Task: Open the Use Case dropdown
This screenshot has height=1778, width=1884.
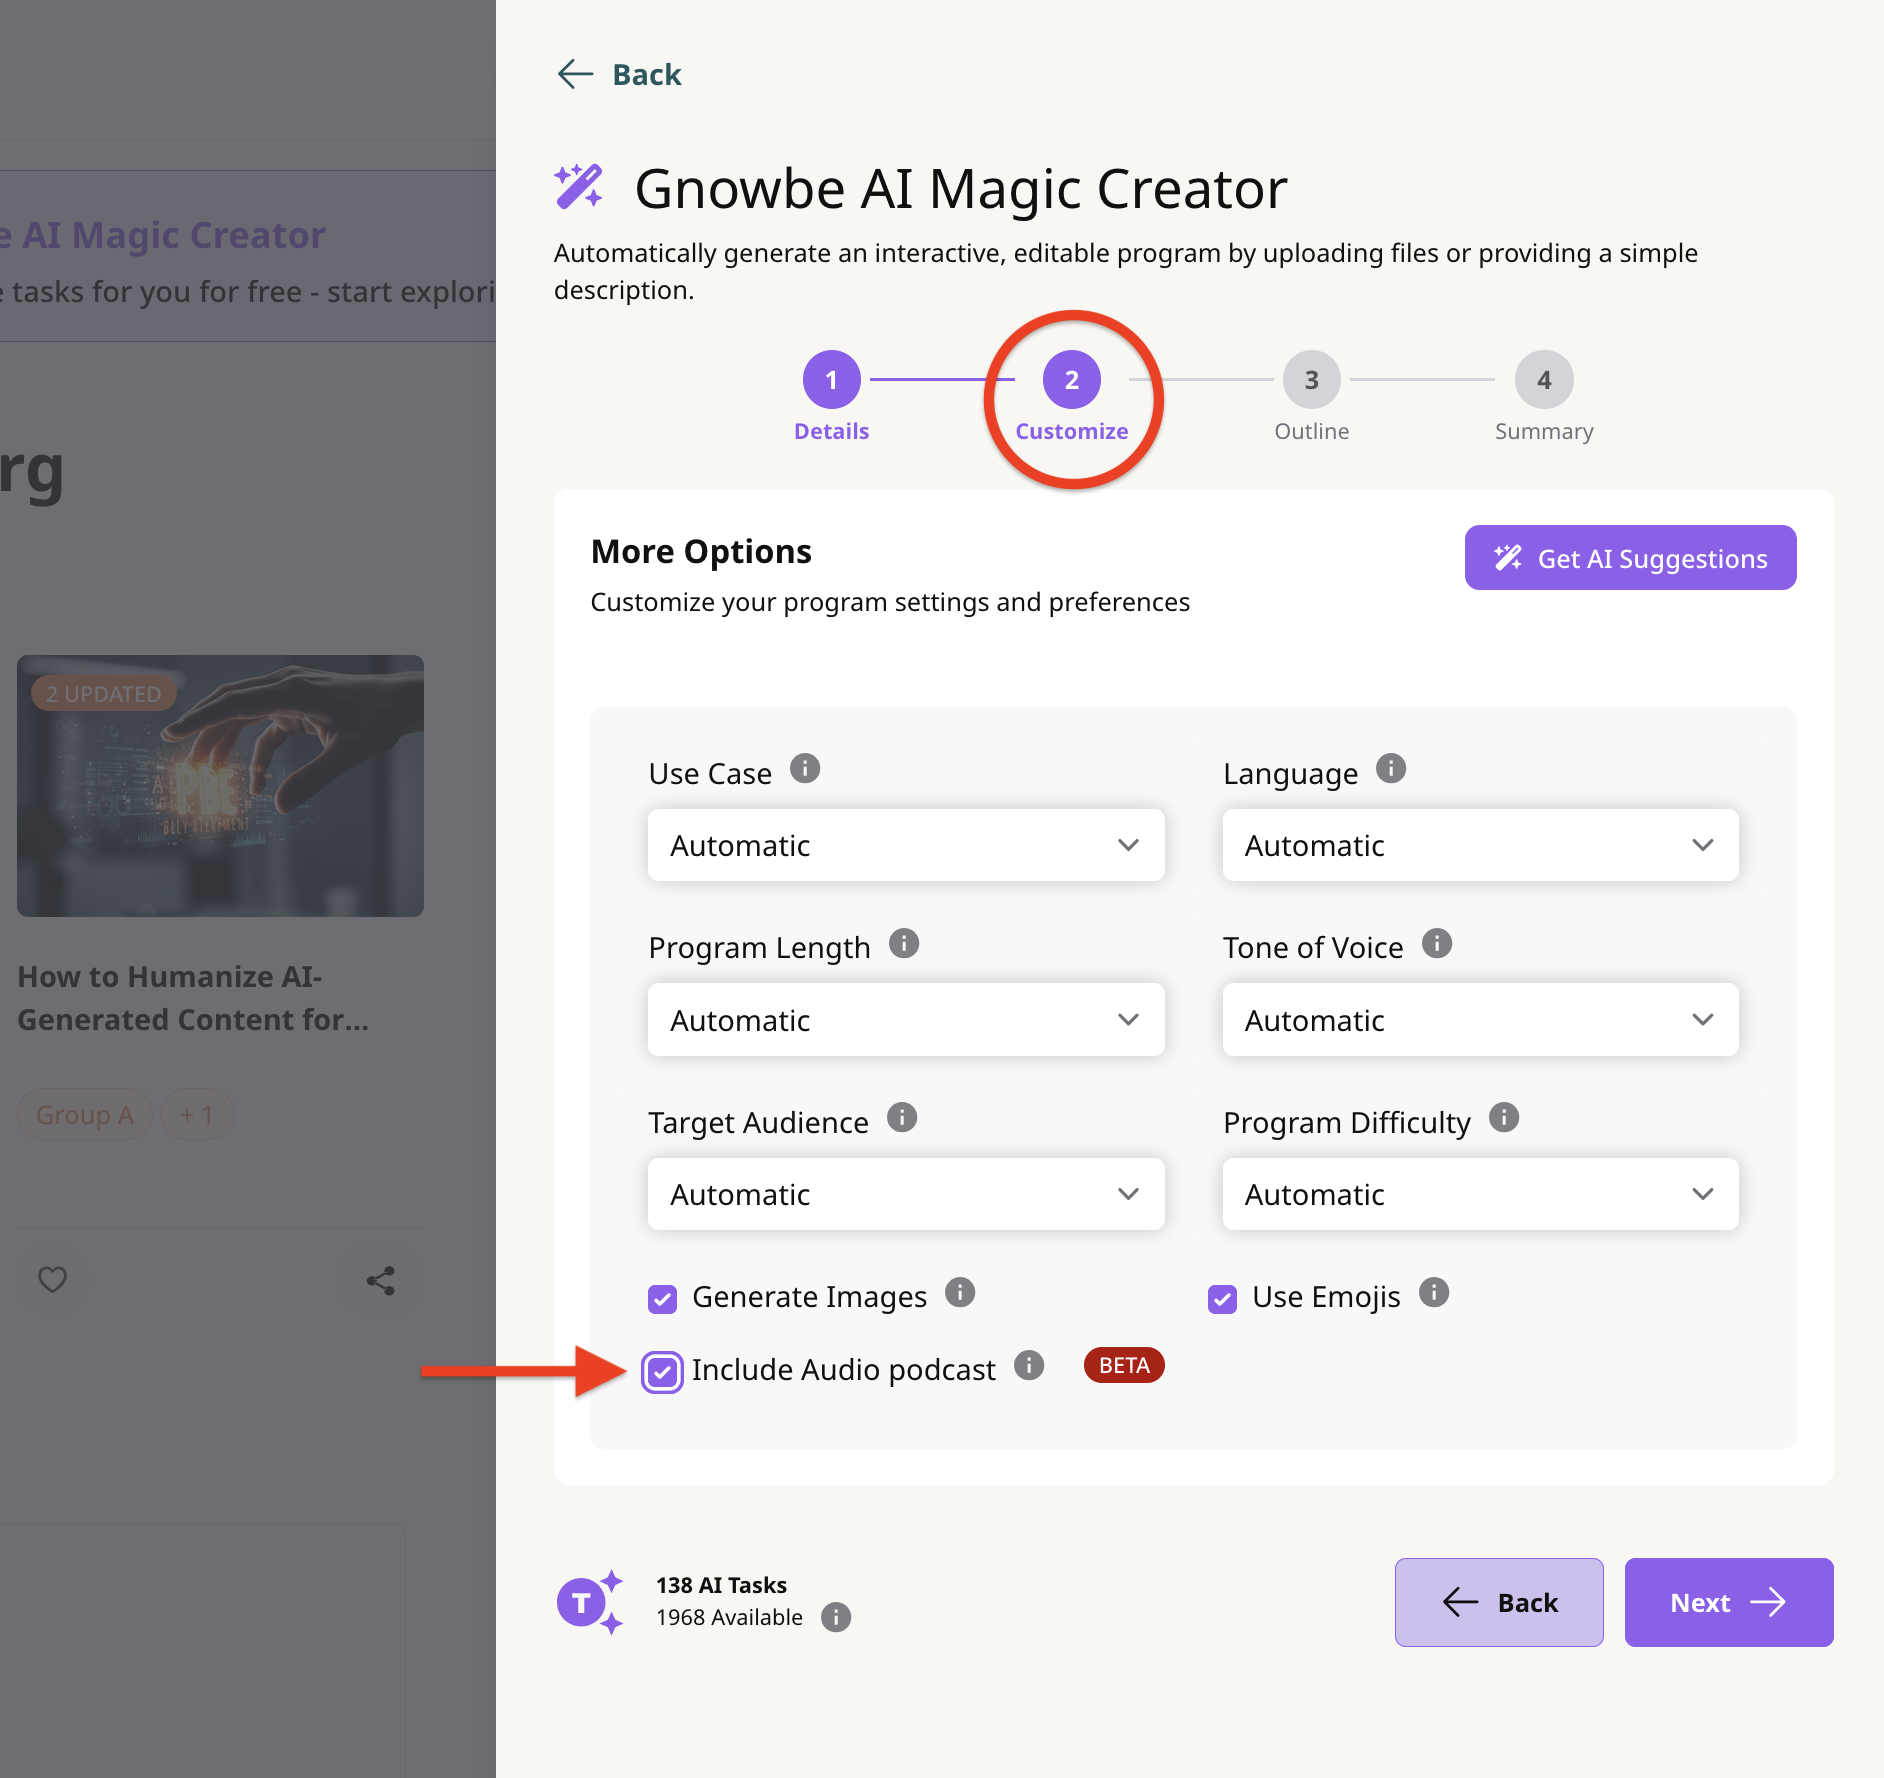Action: [905, 845]
